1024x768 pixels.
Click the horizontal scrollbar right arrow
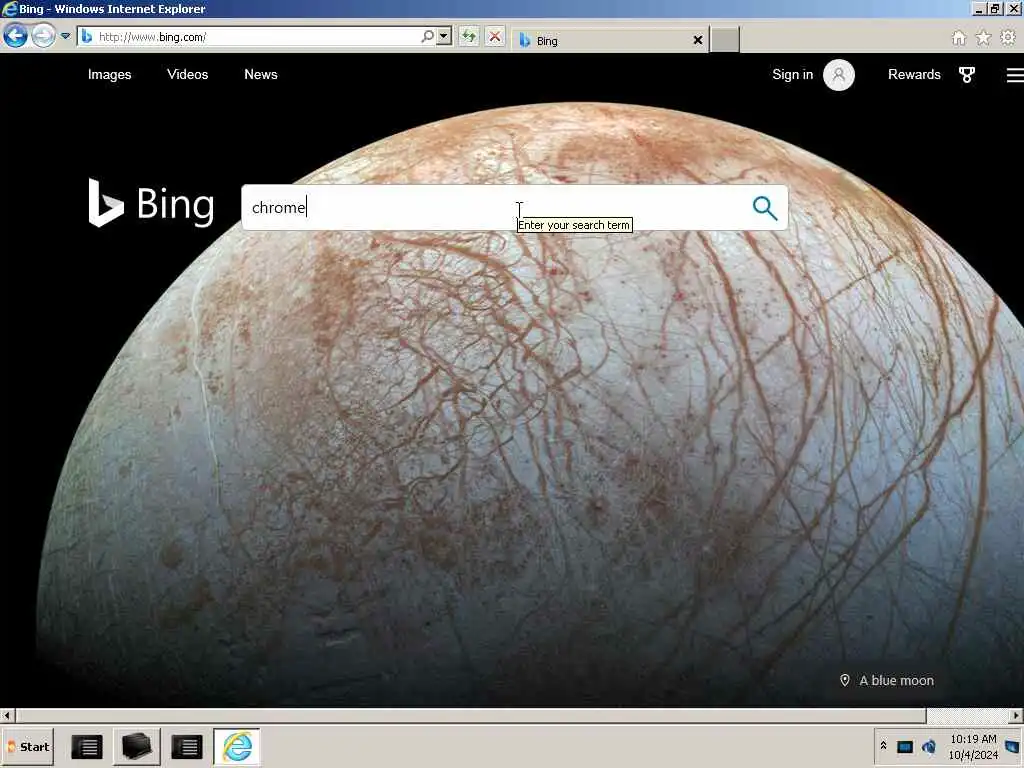[x=1016, y=716]
